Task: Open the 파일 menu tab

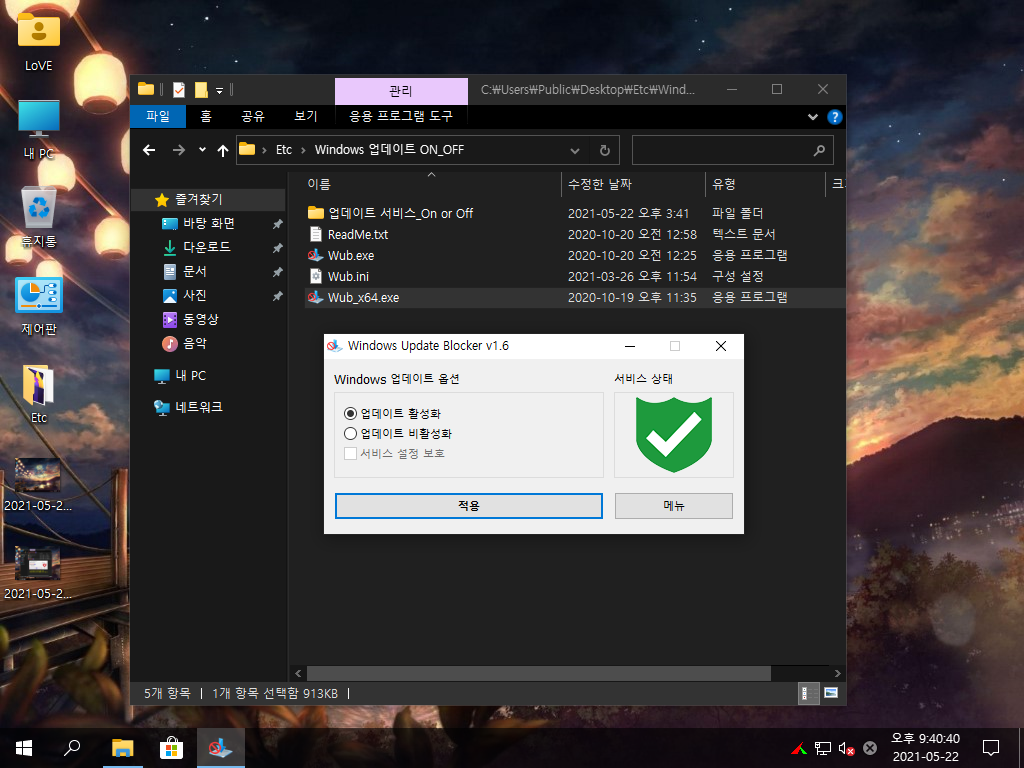Action: [x=158, y=116]
